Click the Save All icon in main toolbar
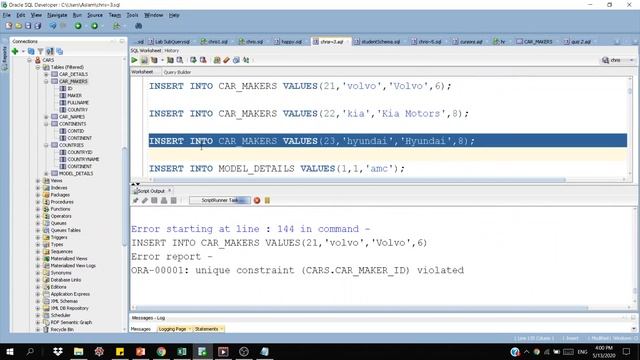Viewport: 640px width, 360px height. [38, 26]
